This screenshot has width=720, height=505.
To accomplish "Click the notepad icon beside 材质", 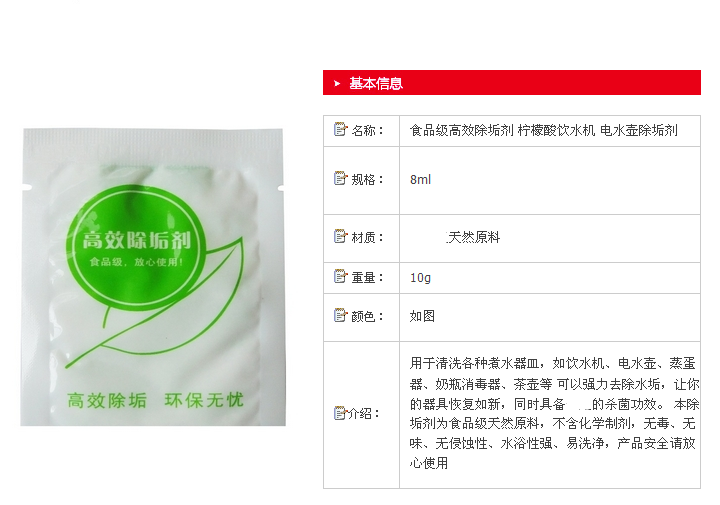I will coord(340,236).
